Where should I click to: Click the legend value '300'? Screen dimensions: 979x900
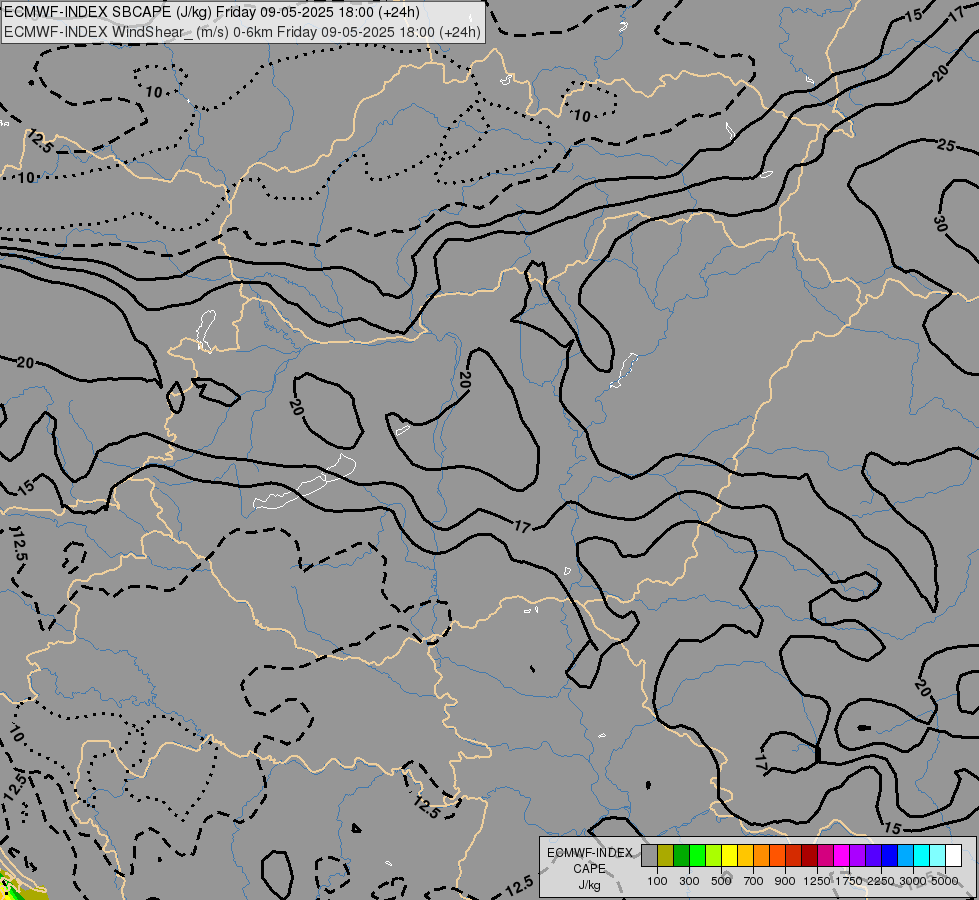click(689, 881)
